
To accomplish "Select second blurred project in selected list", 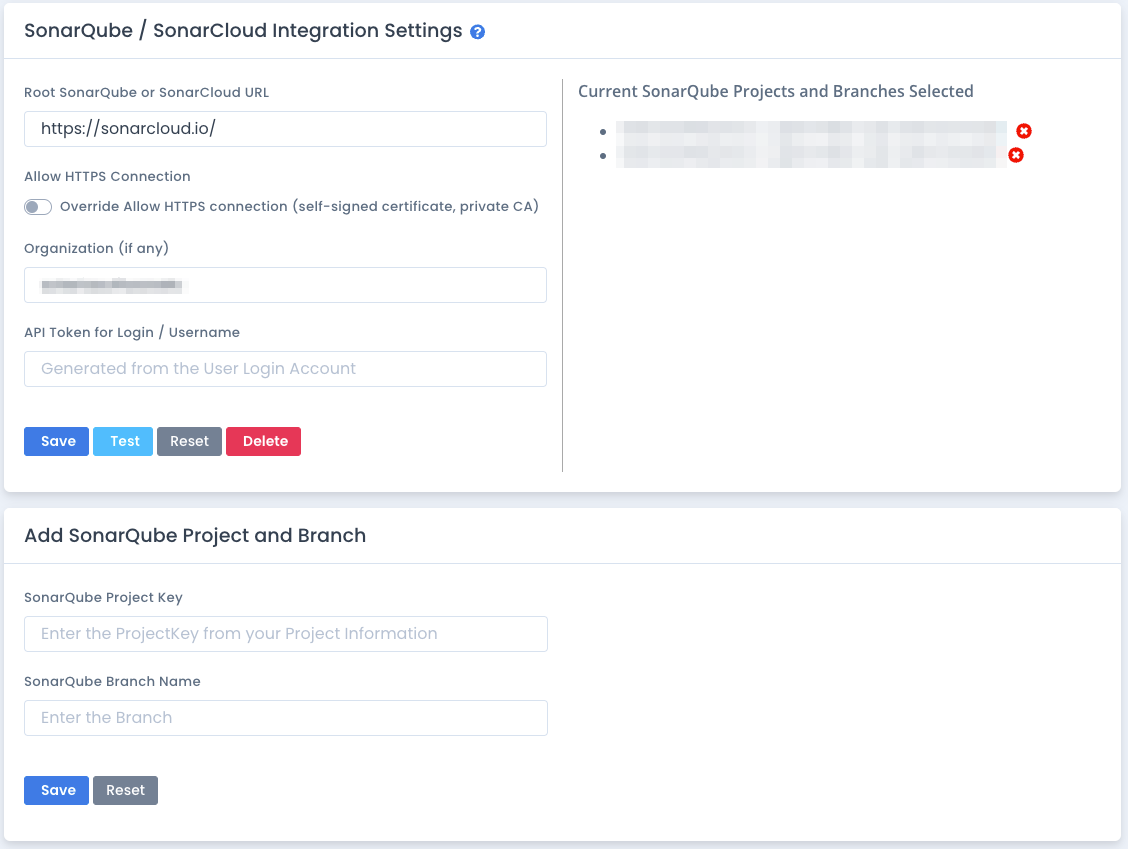I will pyautogui.click(x=811, y=156).
